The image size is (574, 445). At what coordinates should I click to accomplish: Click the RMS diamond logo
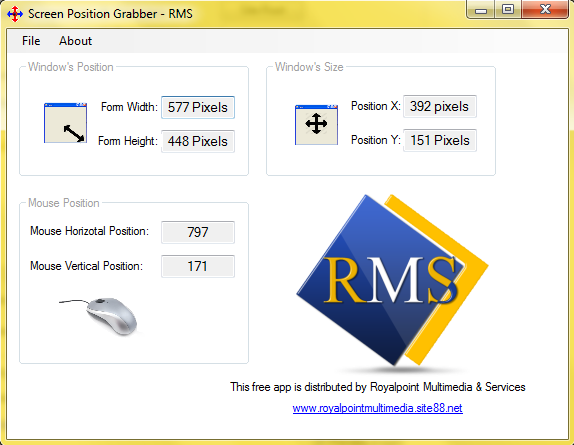392,280
